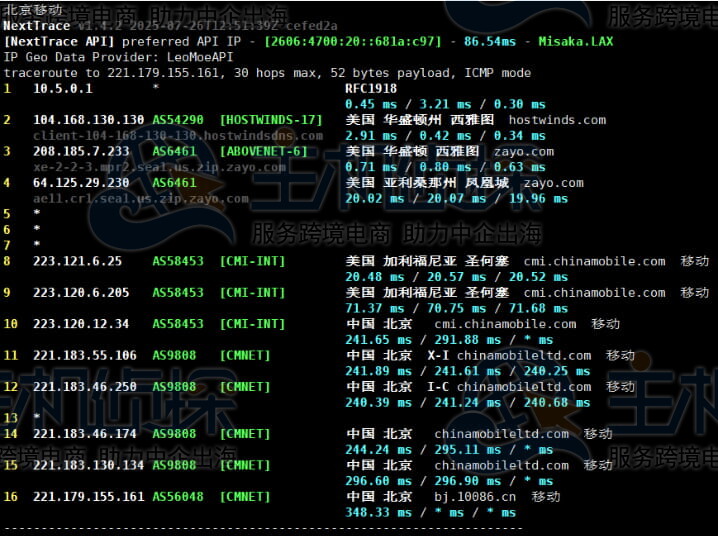The height and width of the screenshot is (536, 718).
Task: Click the AS58453 number on hop 10
Action: (x=177, y=324)
